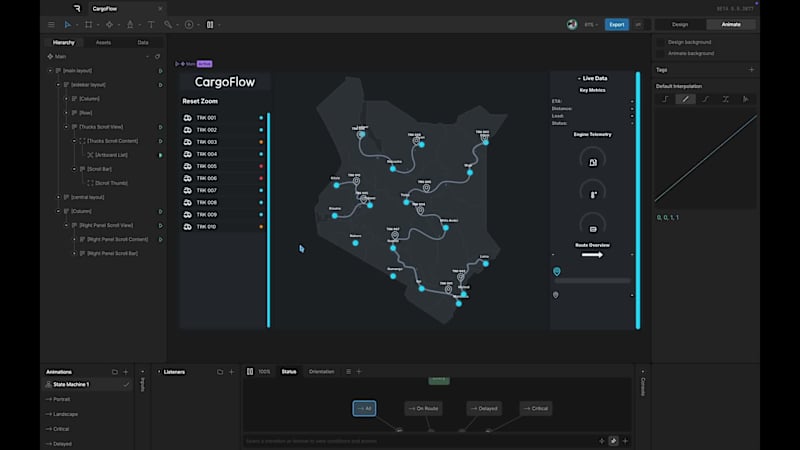Click the pin icon in transition bar

(613, 441)
